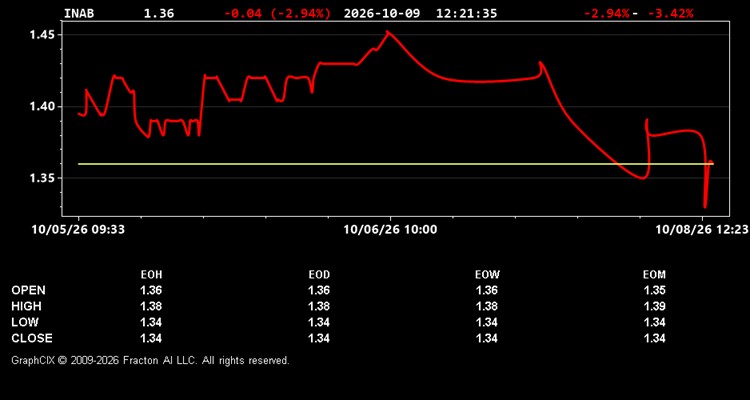Select the x-axis label 10/08/26 12:23
The height and width of the screenshot is (400, 750).
click(x=701, y=230)
